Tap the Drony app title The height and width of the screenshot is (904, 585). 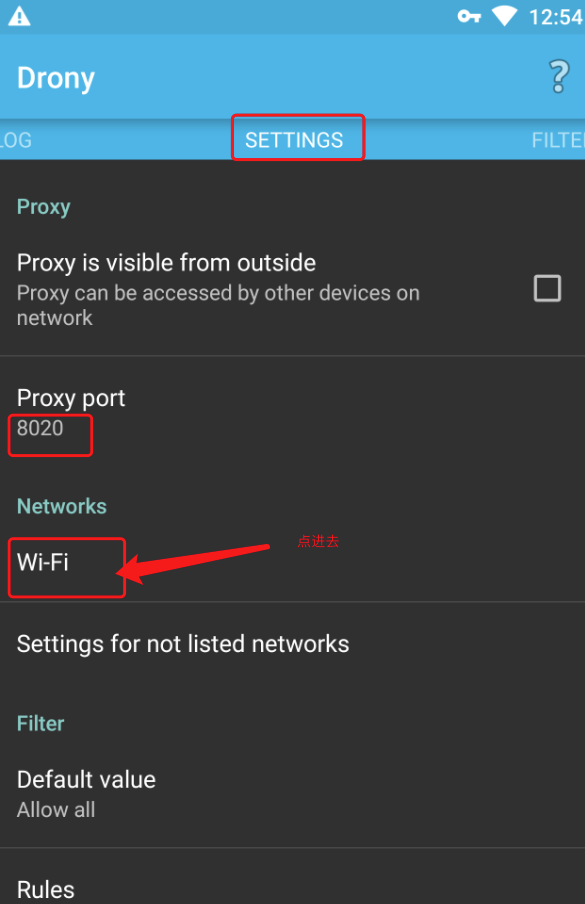tap(55, 77)
